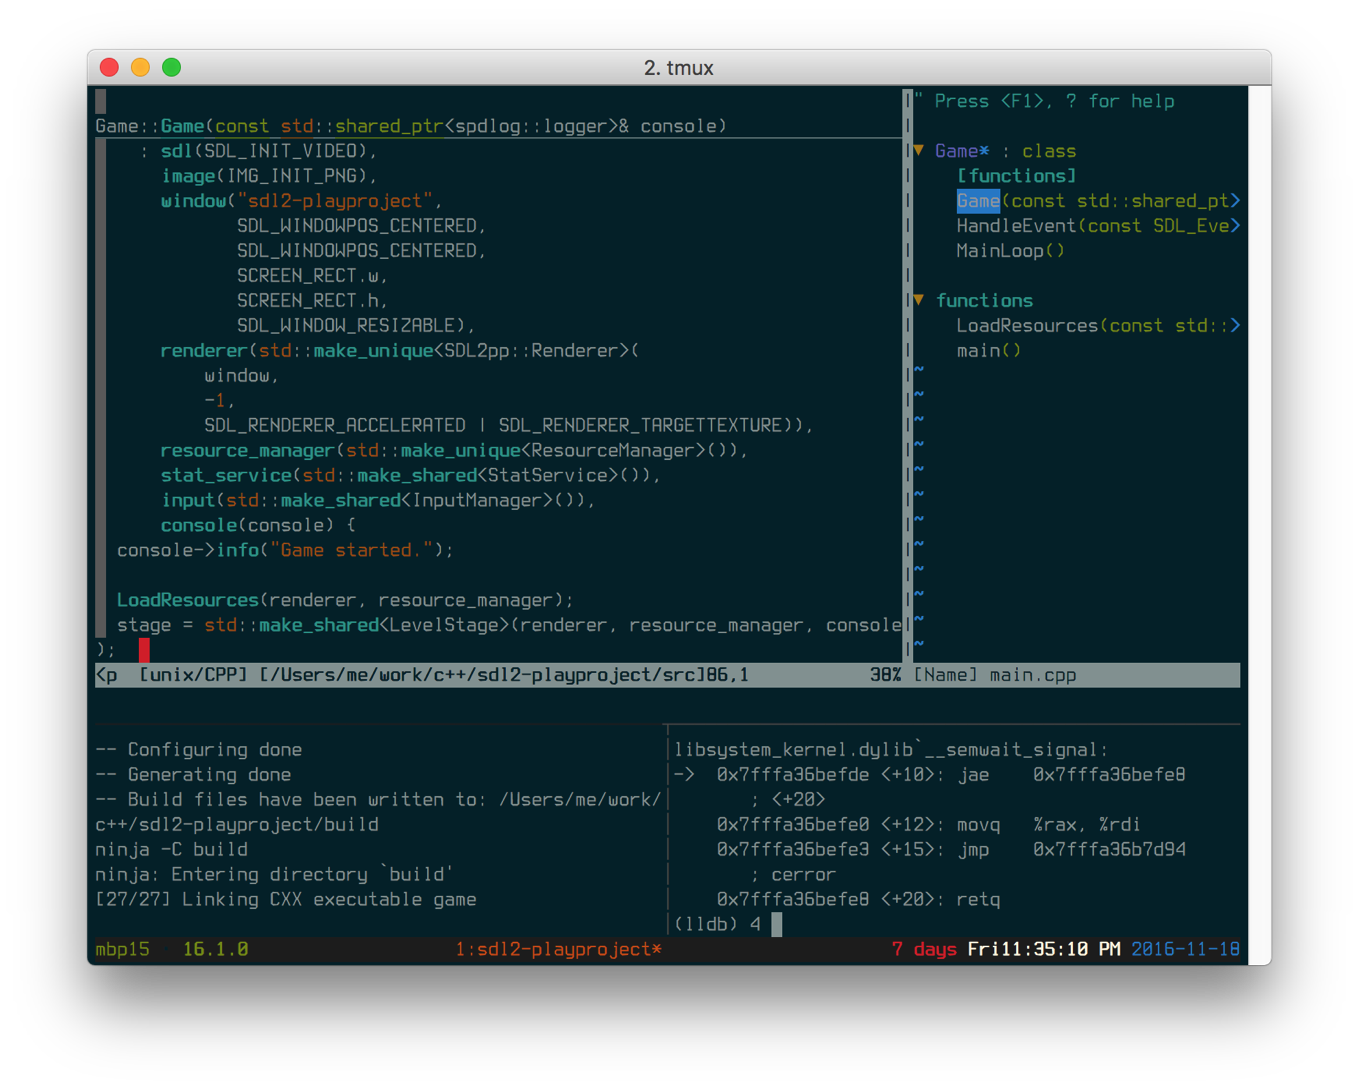Click the mbp15 hostname in tmux status bar
The image size is (1359, 1090).
(x=122, y=949)
